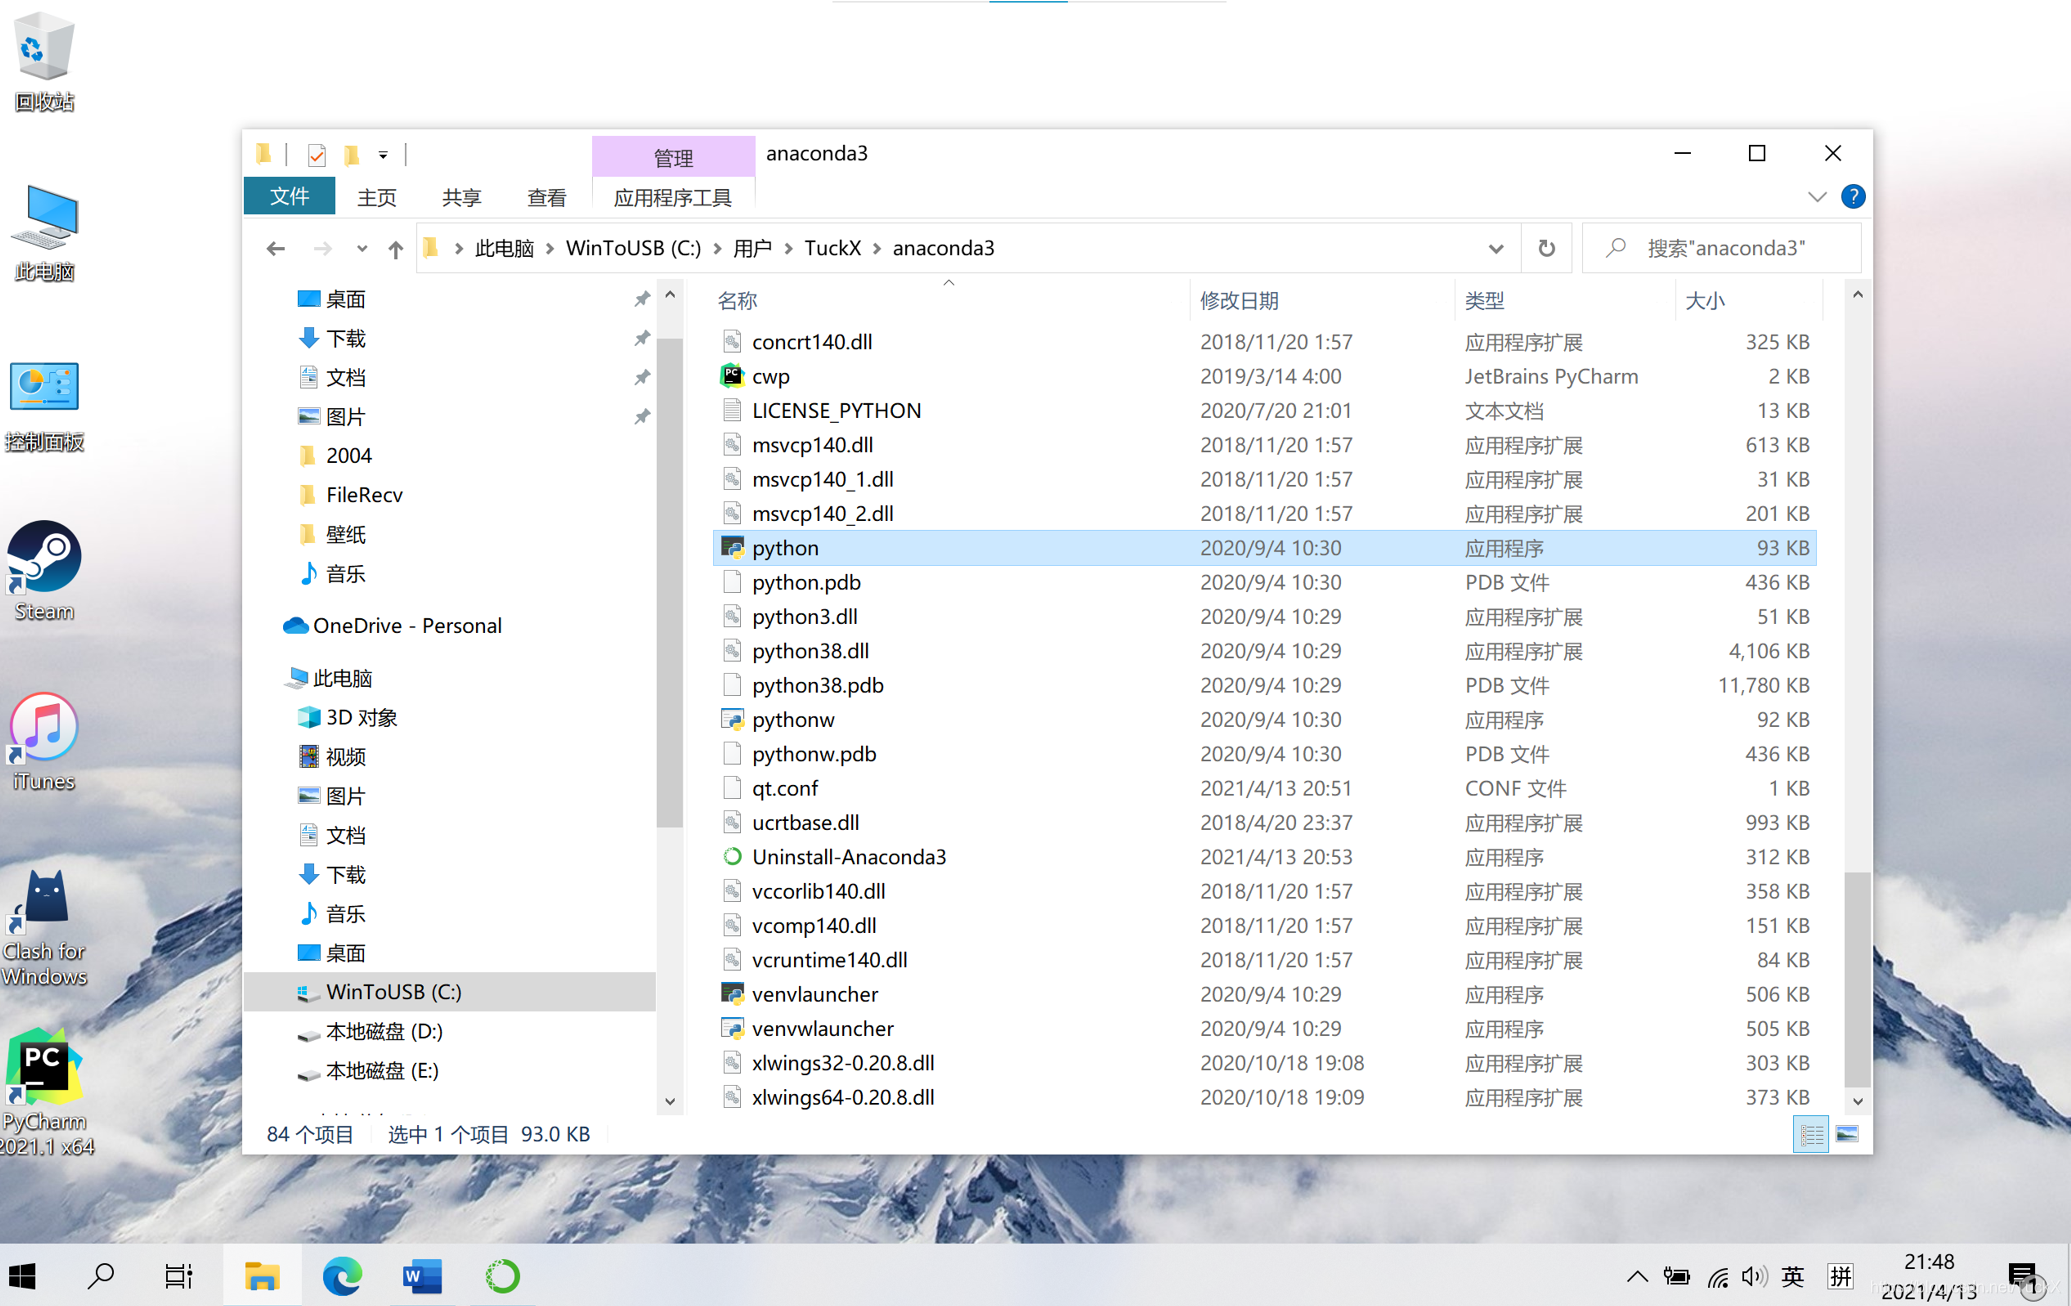The height and width of the screenshot is (1306, 2071).
Task: Click TuckX in the address breadcrumb
Action: tap(832, 248)
